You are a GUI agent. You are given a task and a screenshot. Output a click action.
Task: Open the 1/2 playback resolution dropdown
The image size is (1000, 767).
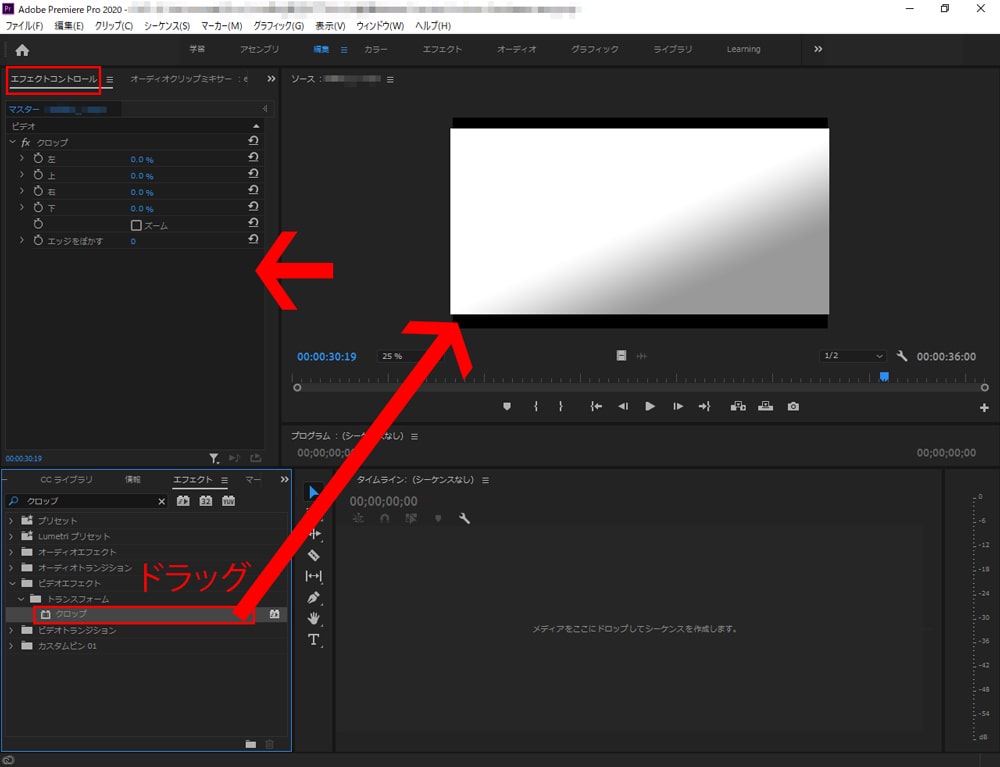[852, 356]
